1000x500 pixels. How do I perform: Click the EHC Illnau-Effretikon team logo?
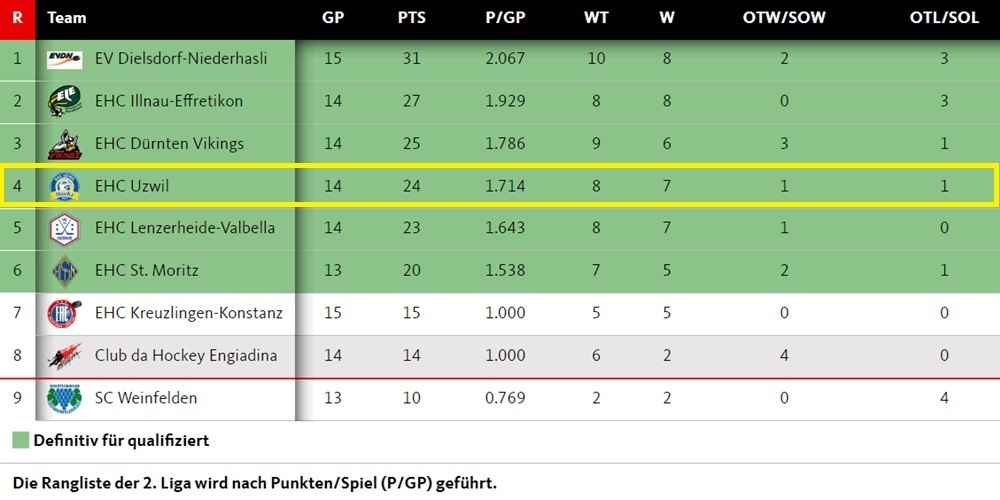click(x=65, y=101)
